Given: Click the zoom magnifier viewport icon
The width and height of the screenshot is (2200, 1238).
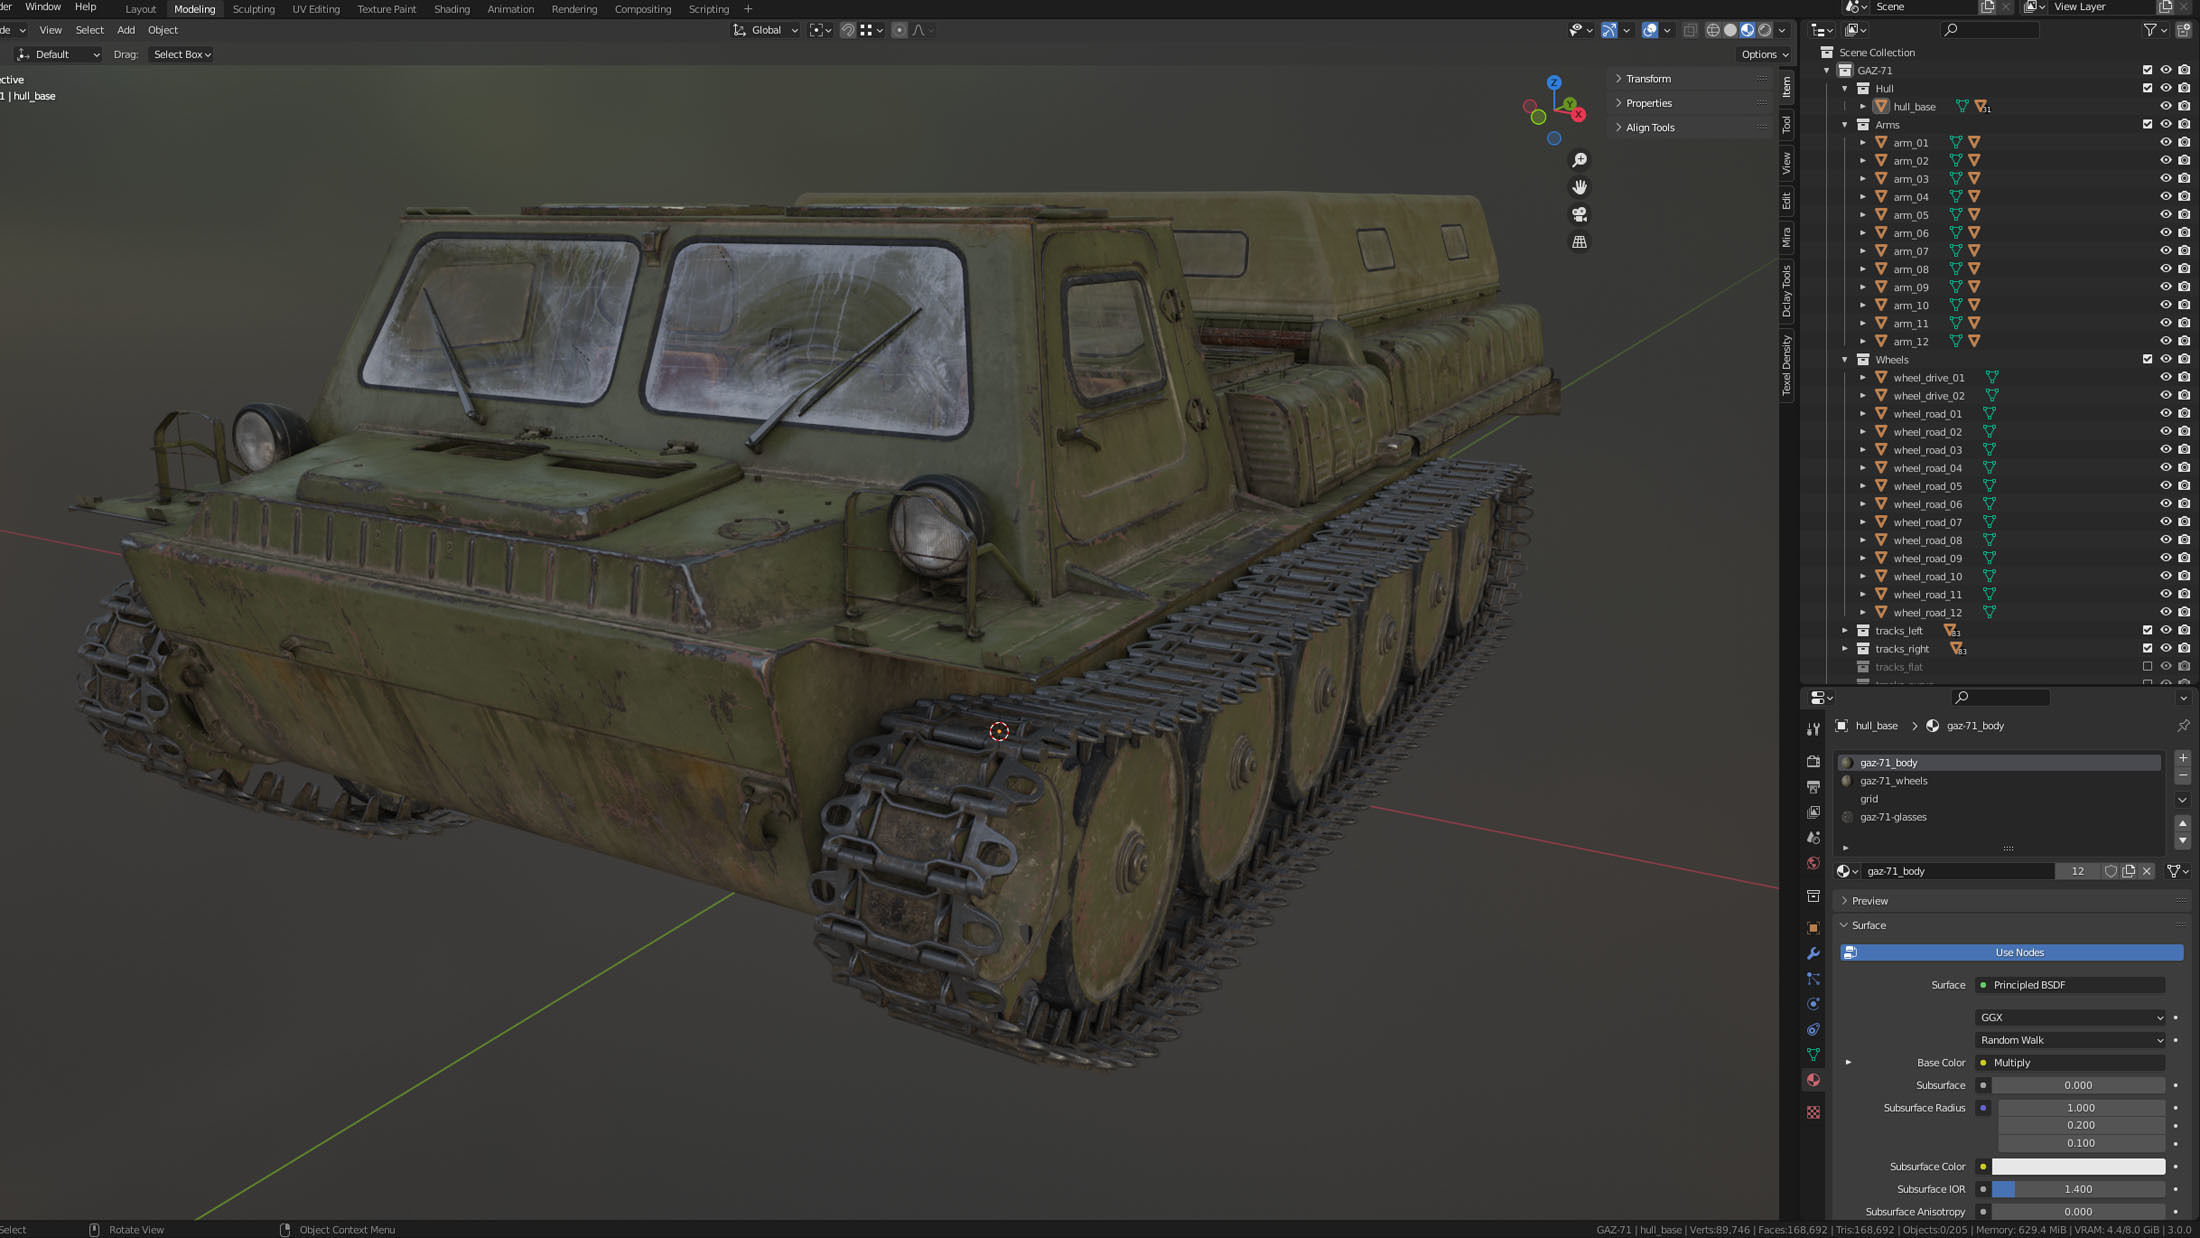Looking at the screenshot, I should 1579,160.
